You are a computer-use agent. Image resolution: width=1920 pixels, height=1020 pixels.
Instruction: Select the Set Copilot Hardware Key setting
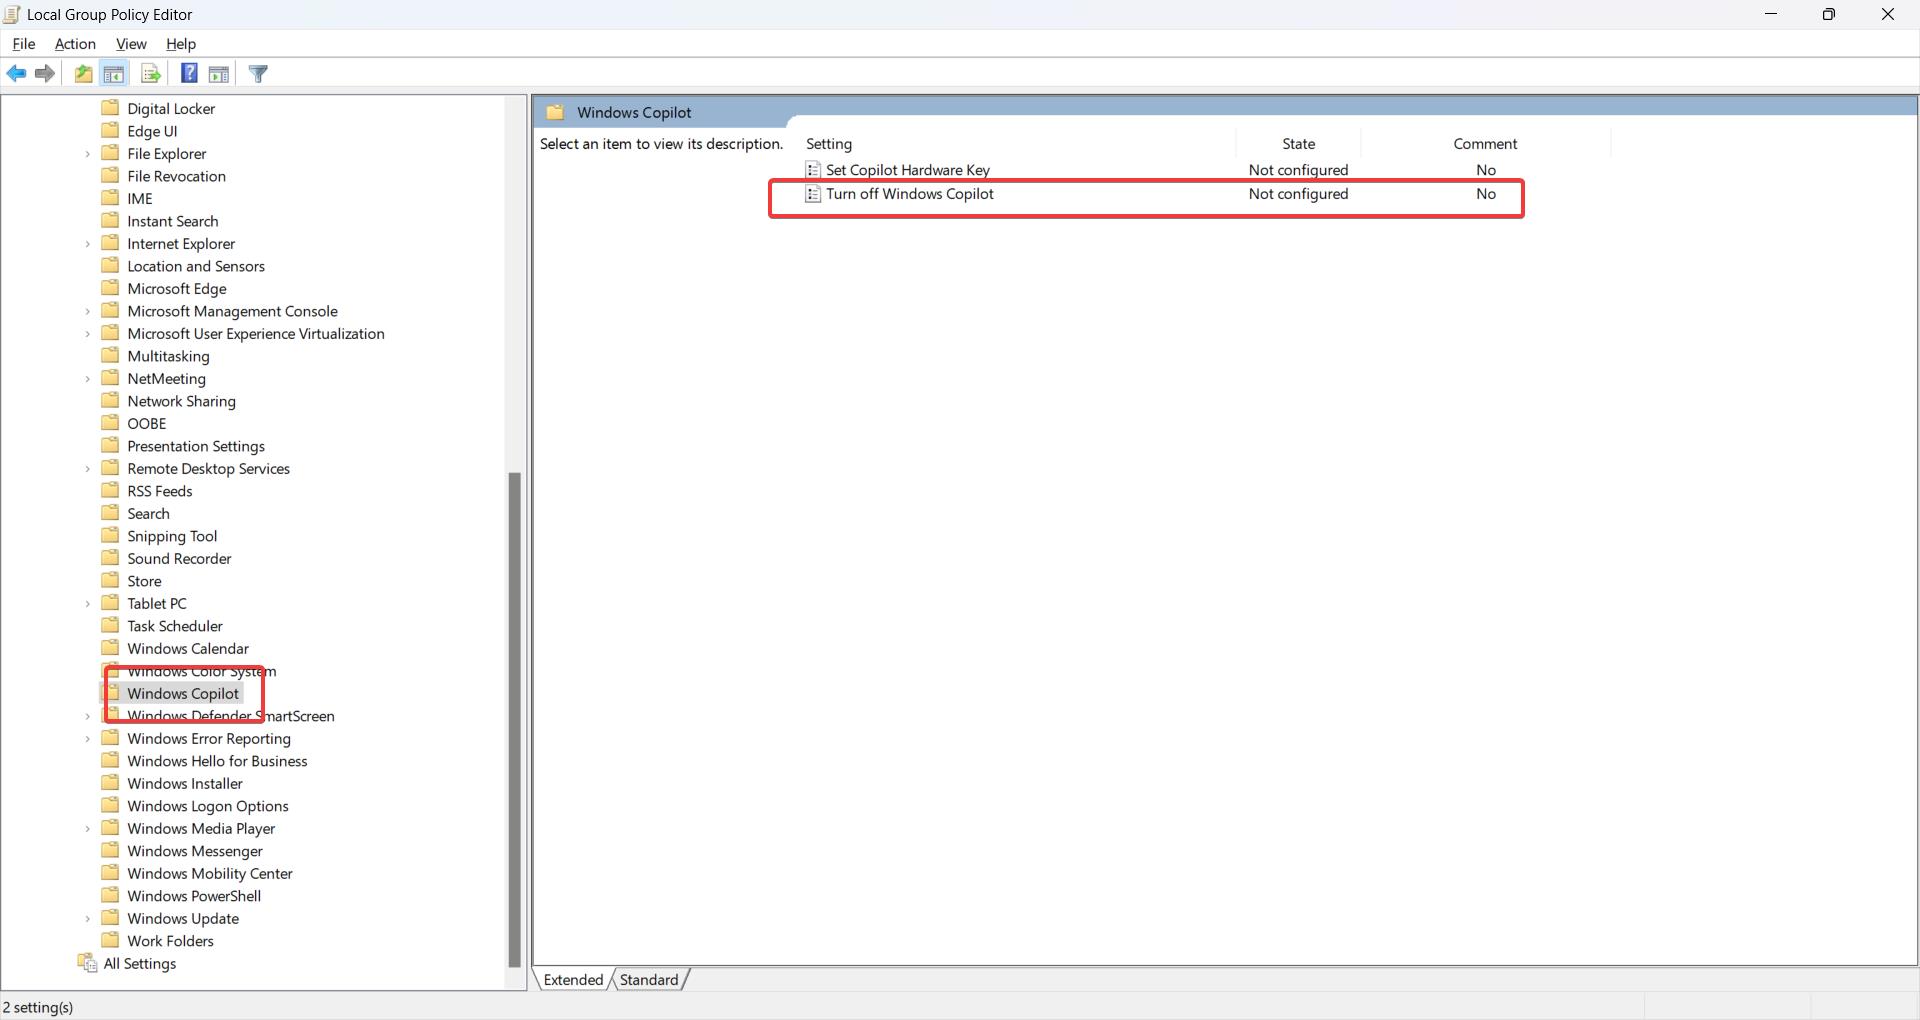click(x=907, y=170)
